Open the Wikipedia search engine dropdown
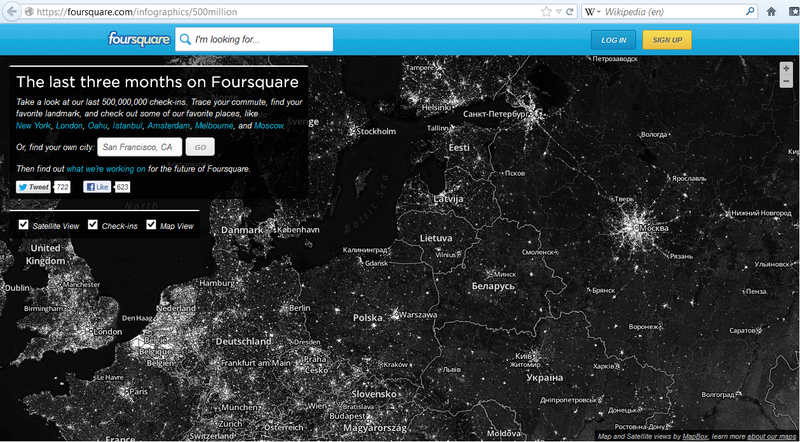800x442 pixels. point(592,11)
